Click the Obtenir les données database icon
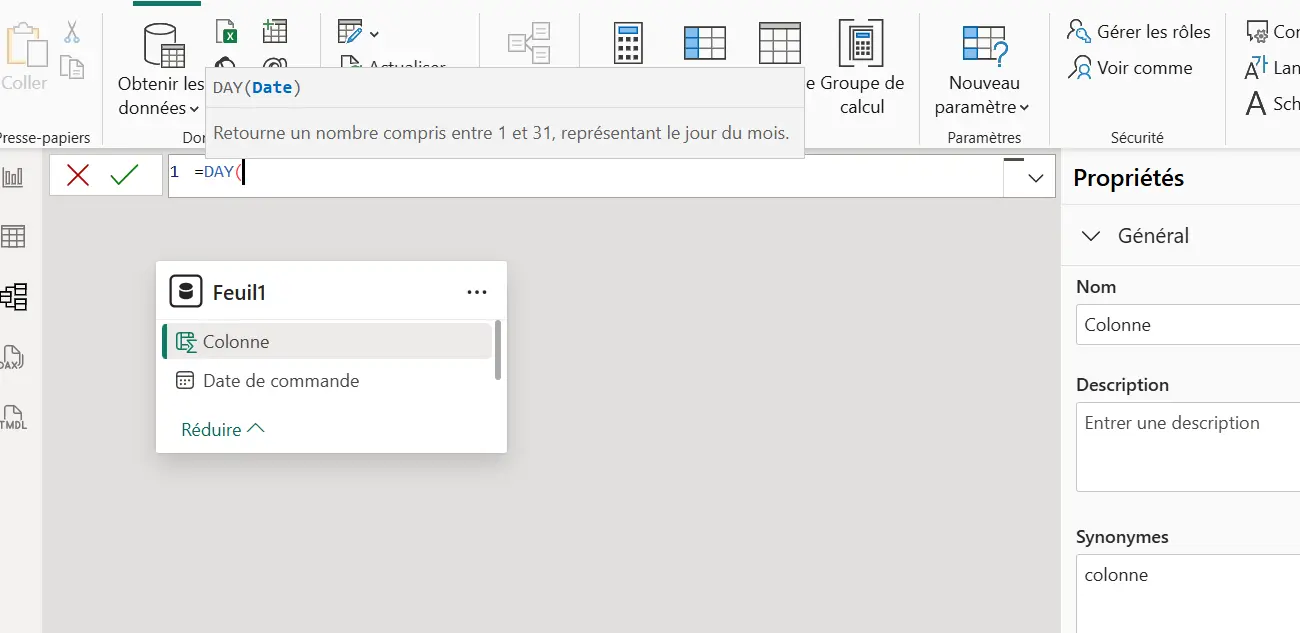1300x633 pixels. 164,46
